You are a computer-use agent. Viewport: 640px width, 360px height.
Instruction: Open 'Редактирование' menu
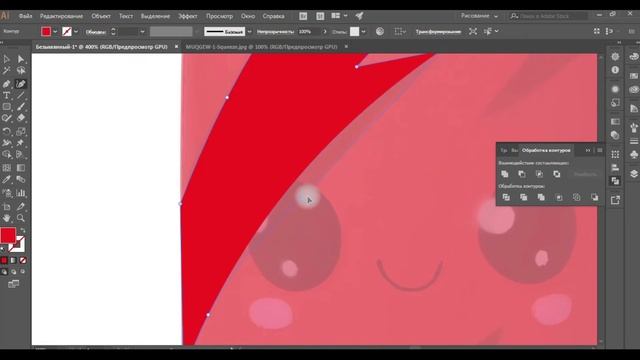(61, 16)
